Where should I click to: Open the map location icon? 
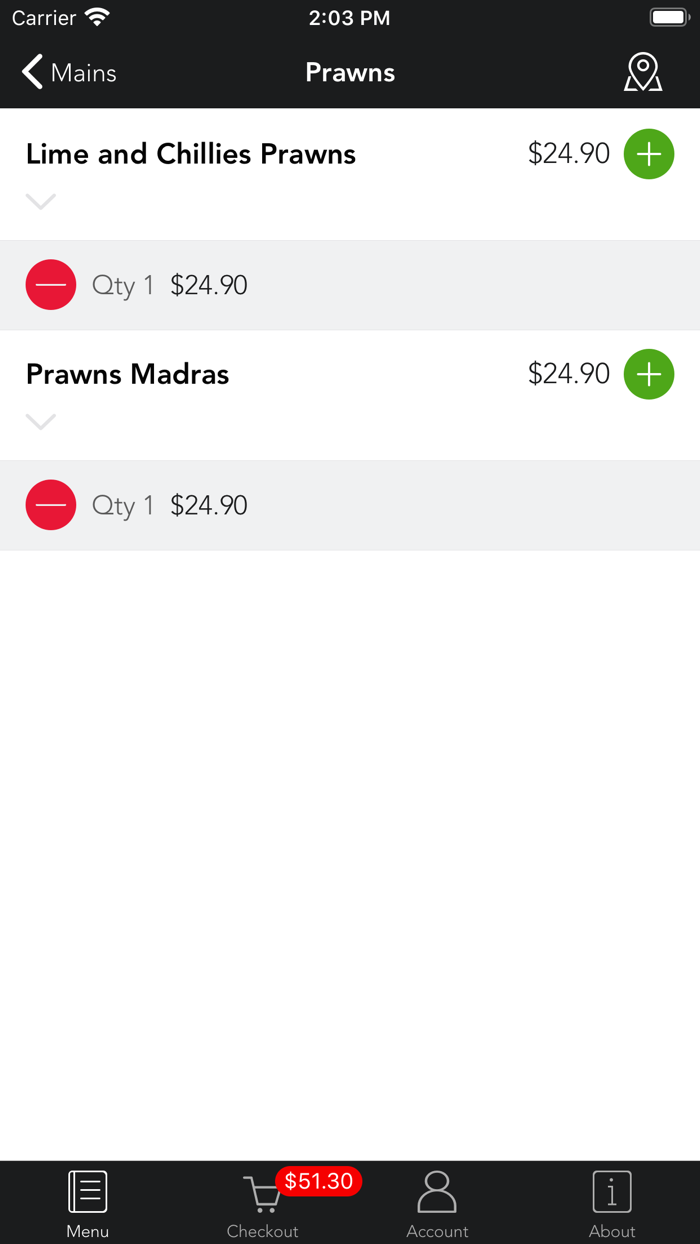(643, 73)
